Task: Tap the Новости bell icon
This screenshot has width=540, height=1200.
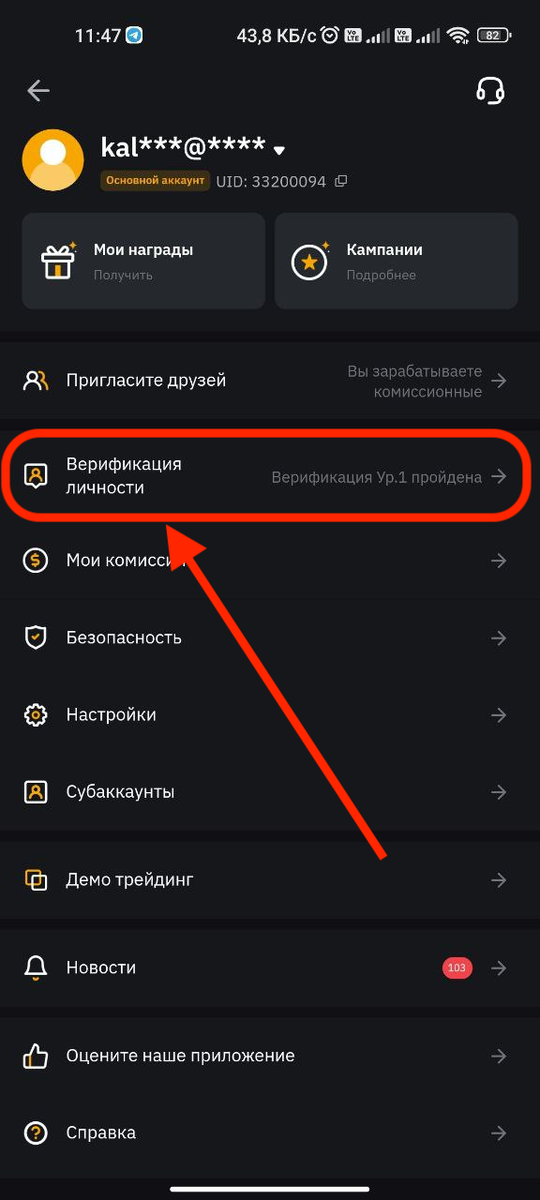Action: click(x=36, y=968)
